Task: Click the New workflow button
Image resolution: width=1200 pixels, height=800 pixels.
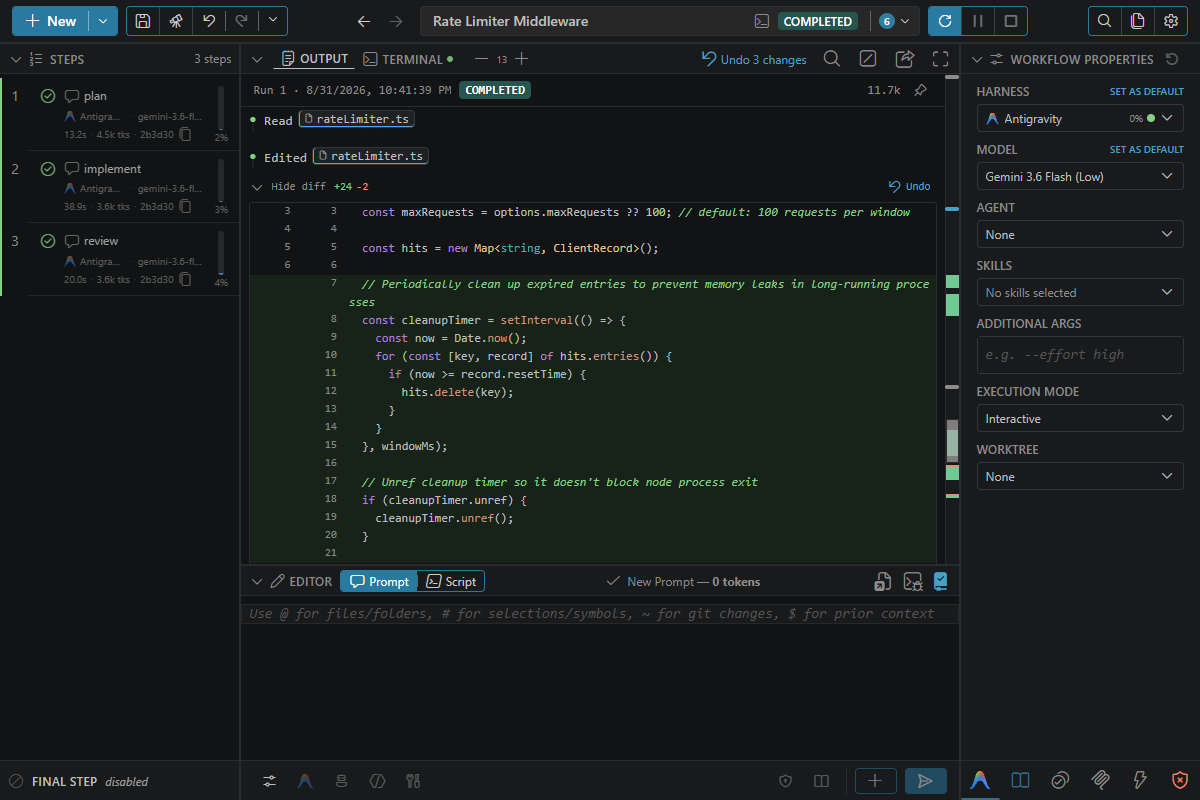Action: 50,21
